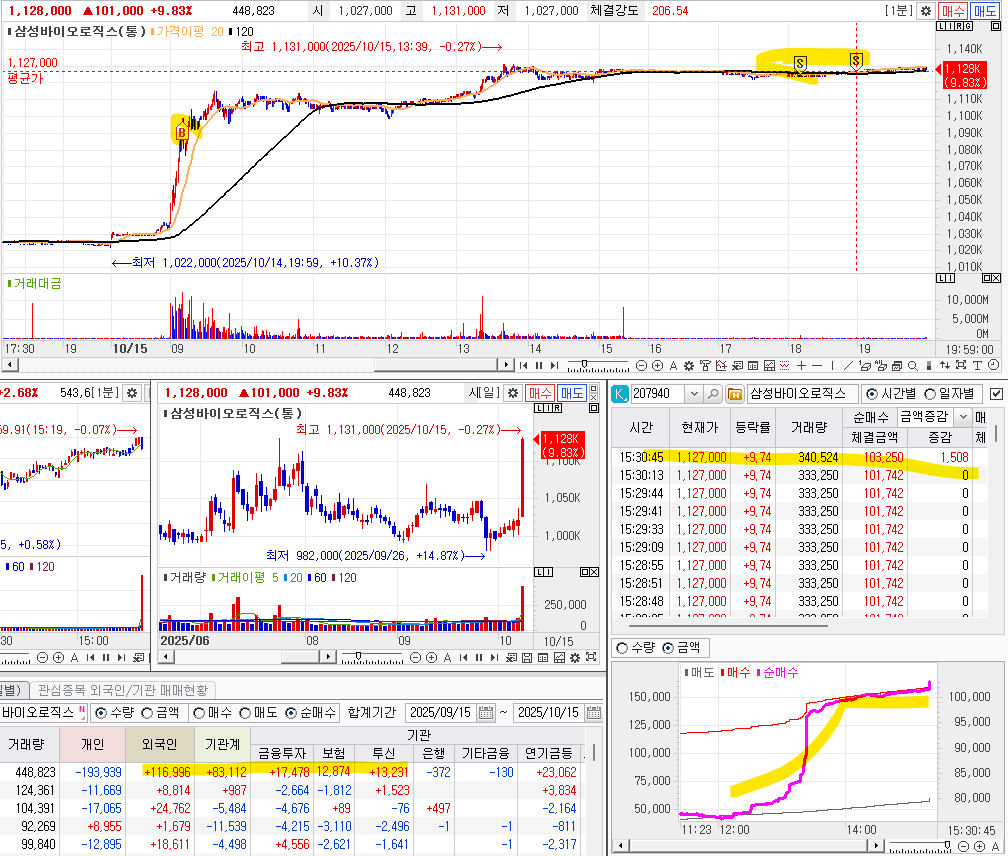Image resolution: width=1008 pixels, height=856 pixels.
Task: Select the 일자별 radio button
Action: point(930,394)
